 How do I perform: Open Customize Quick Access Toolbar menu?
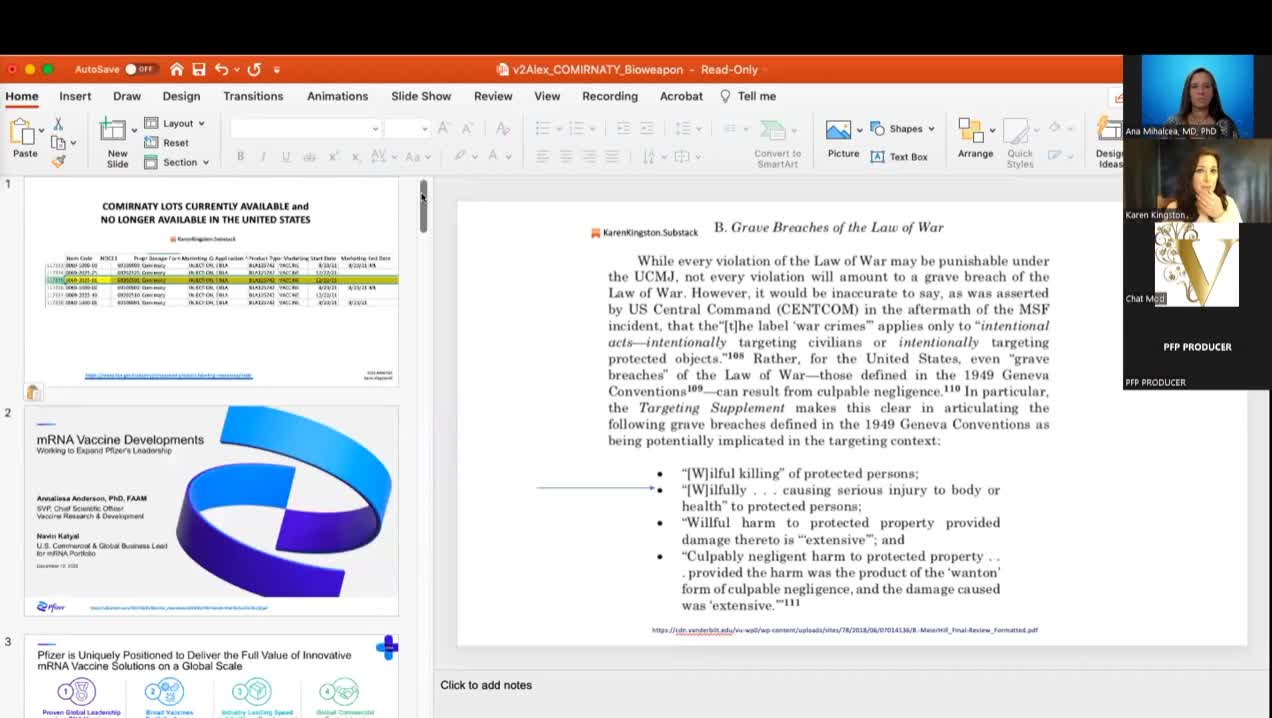(x=277, y=70)
